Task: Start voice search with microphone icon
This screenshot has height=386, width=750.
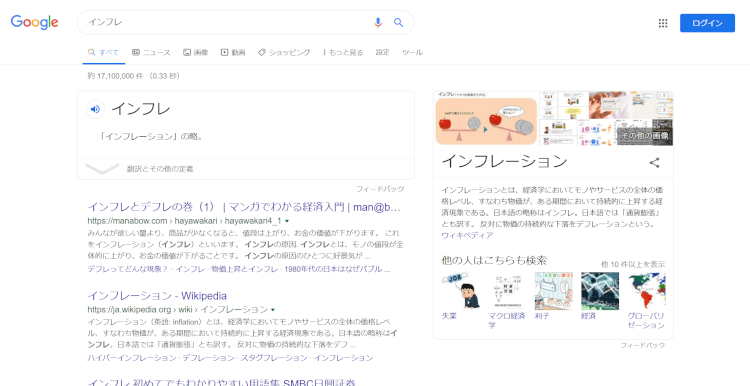Action: [378, 22]
